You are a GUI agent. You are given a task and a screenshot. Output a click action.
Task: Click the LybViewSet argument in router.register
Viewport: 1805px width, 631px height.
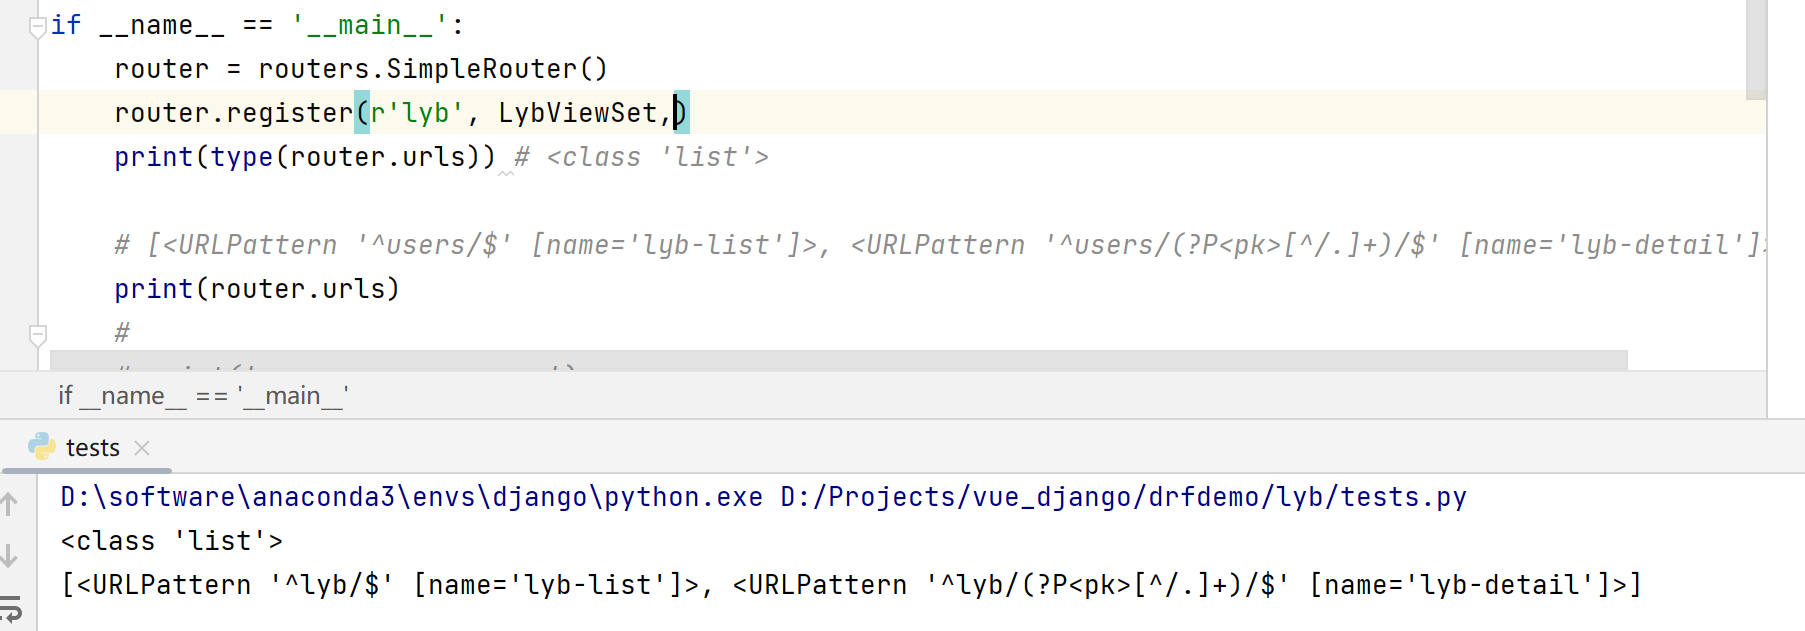(577, 113)
